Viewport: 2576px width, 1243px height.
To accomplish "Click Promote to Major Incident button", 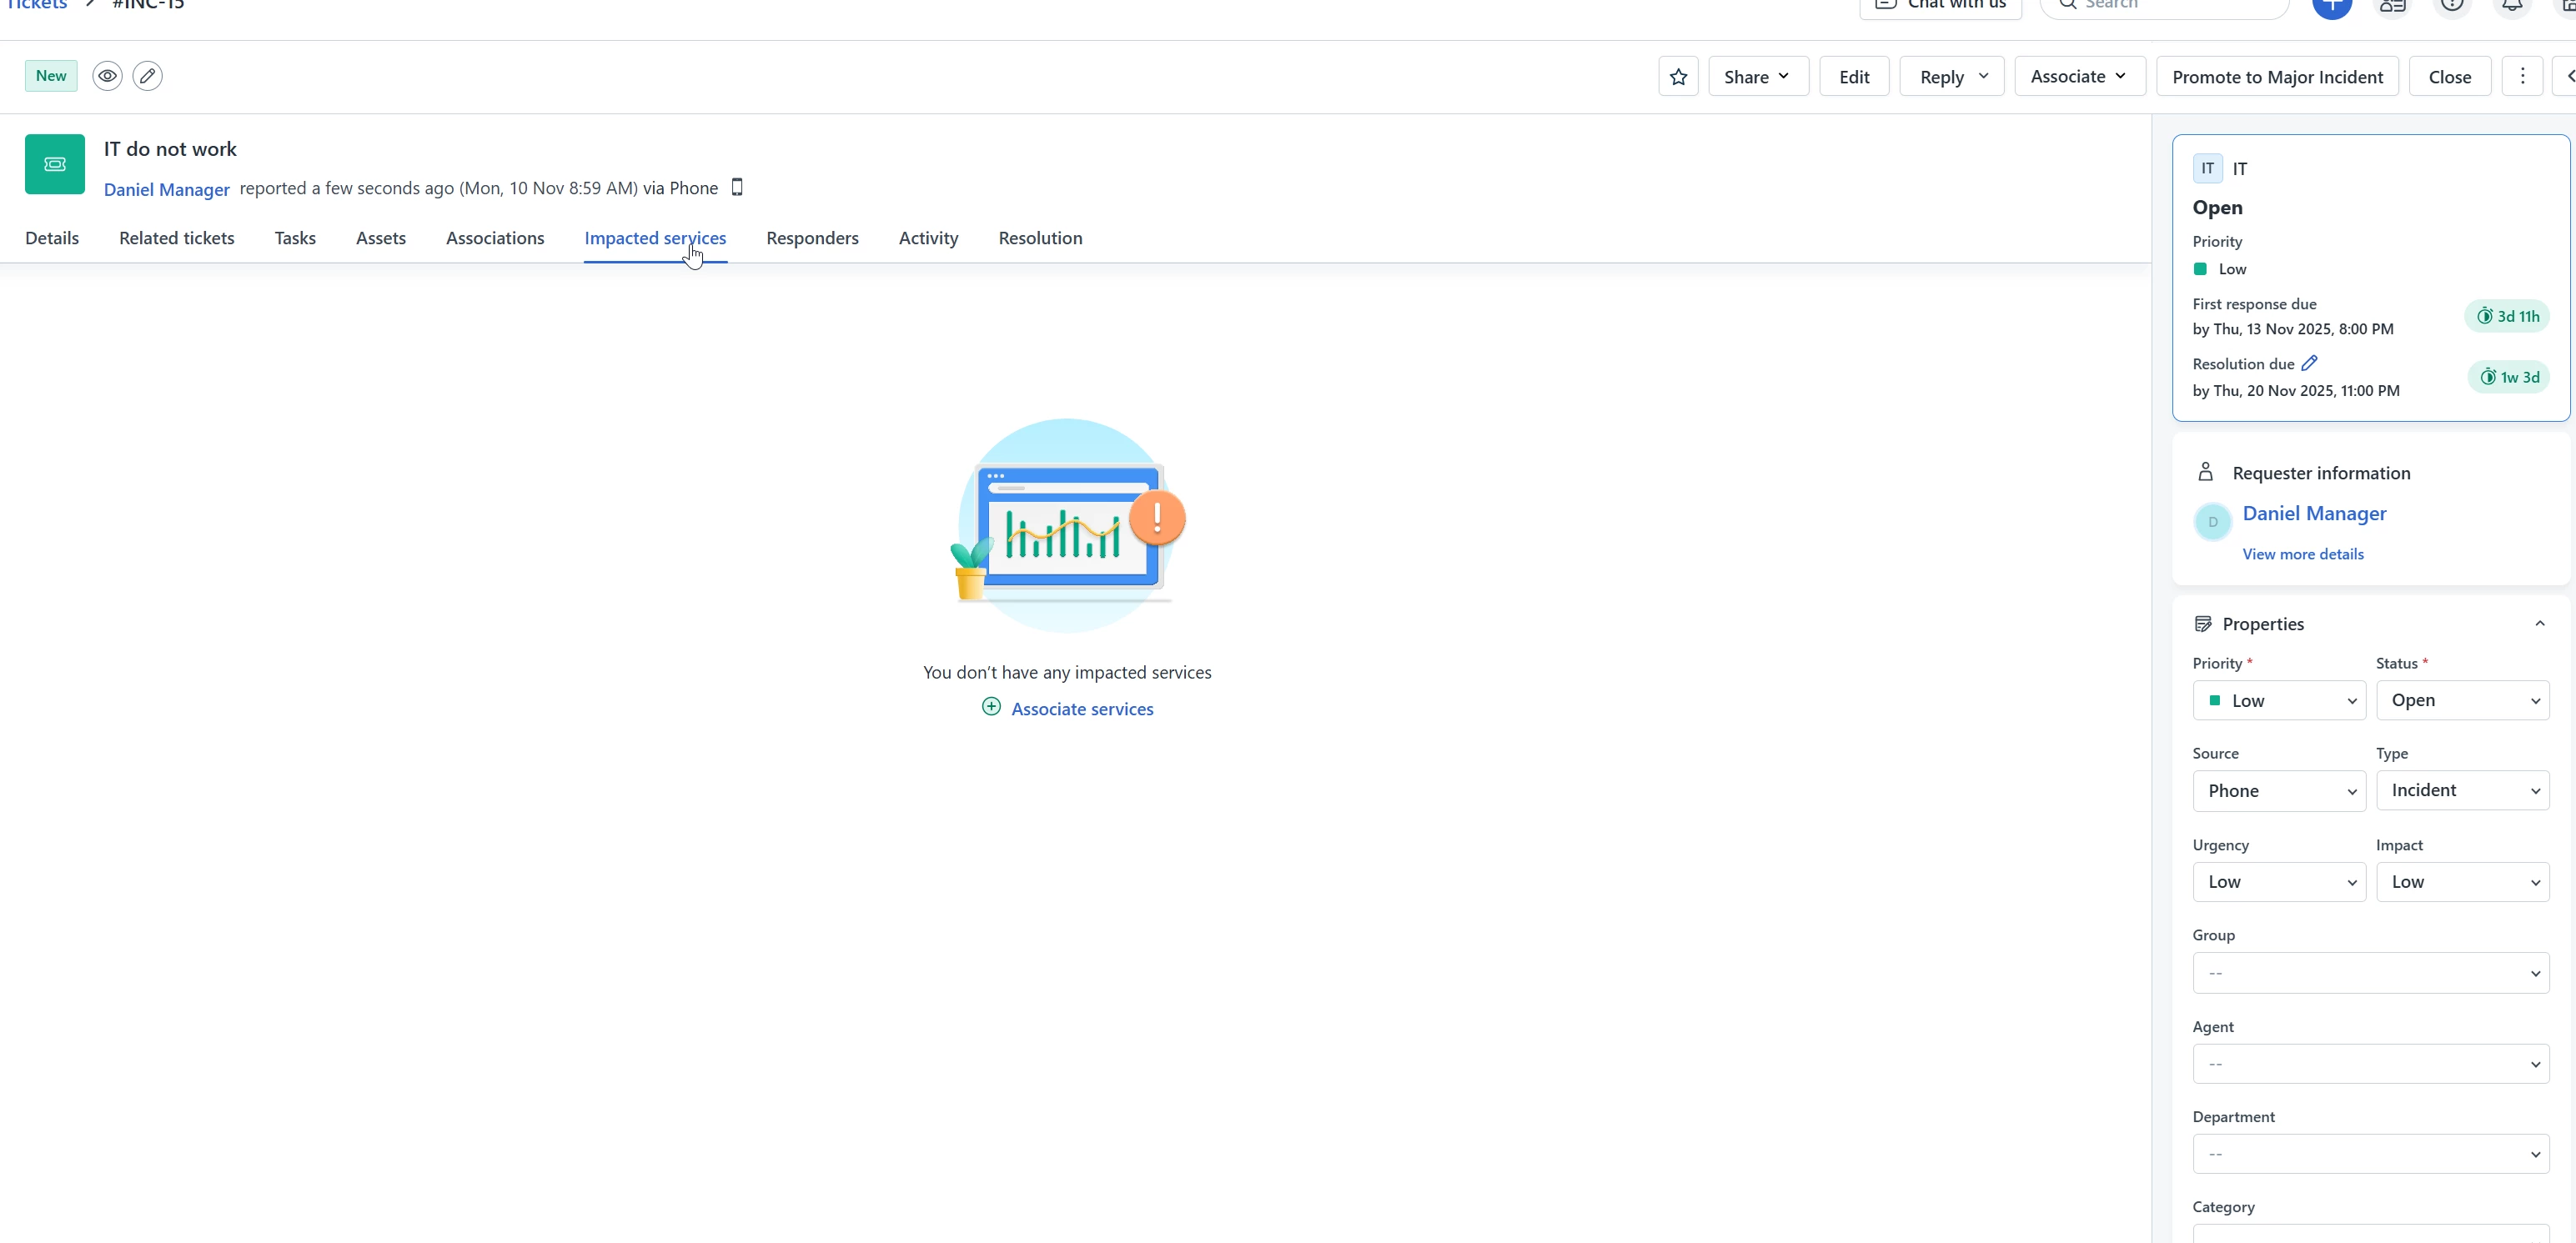I will click(x=2277, y=77).
